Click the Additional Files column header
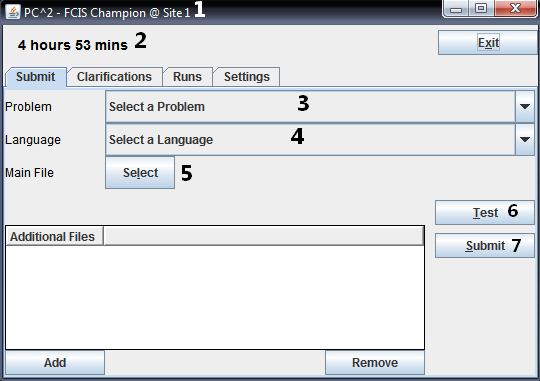 54,237
